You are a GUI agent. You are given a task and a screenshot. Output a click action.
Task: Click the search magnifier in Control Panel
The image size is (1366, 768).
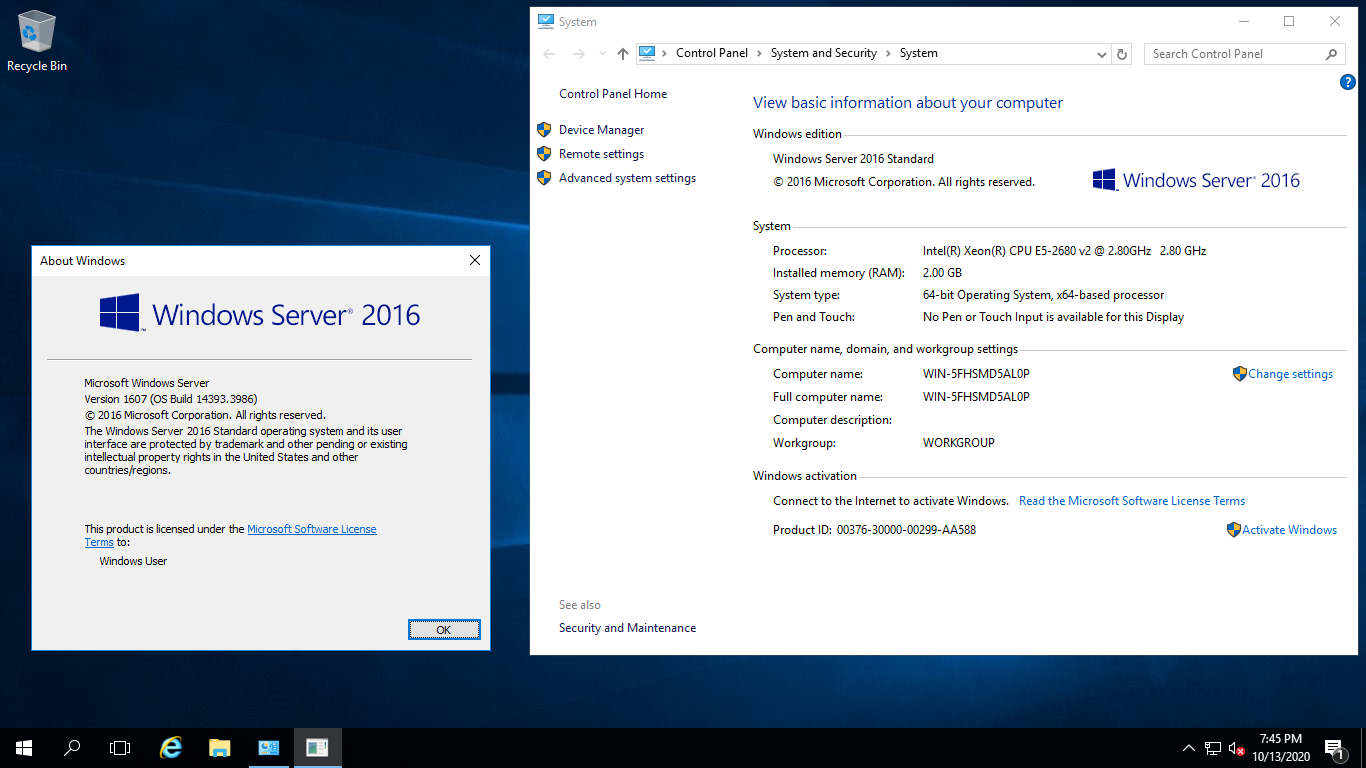click(x=1332, y=54)
